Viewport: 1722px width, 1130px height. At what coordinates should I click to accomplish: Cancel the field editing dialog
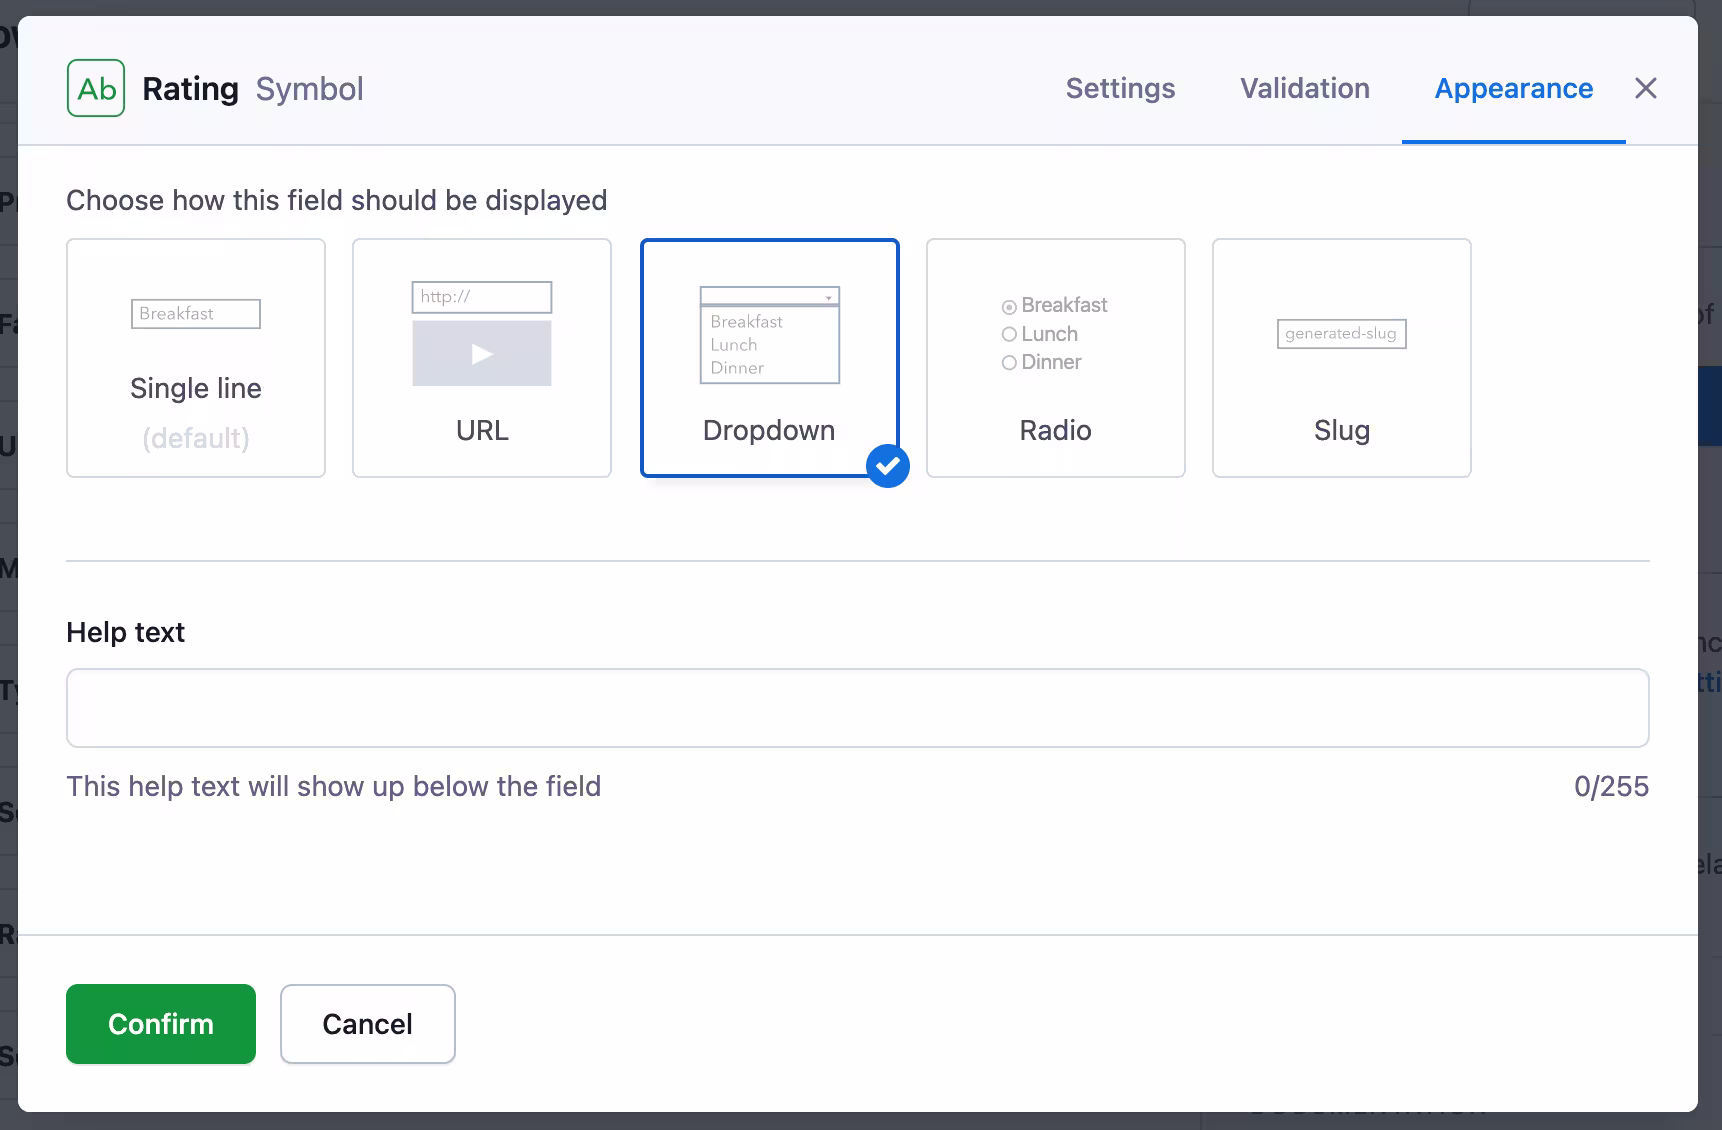368,1024
